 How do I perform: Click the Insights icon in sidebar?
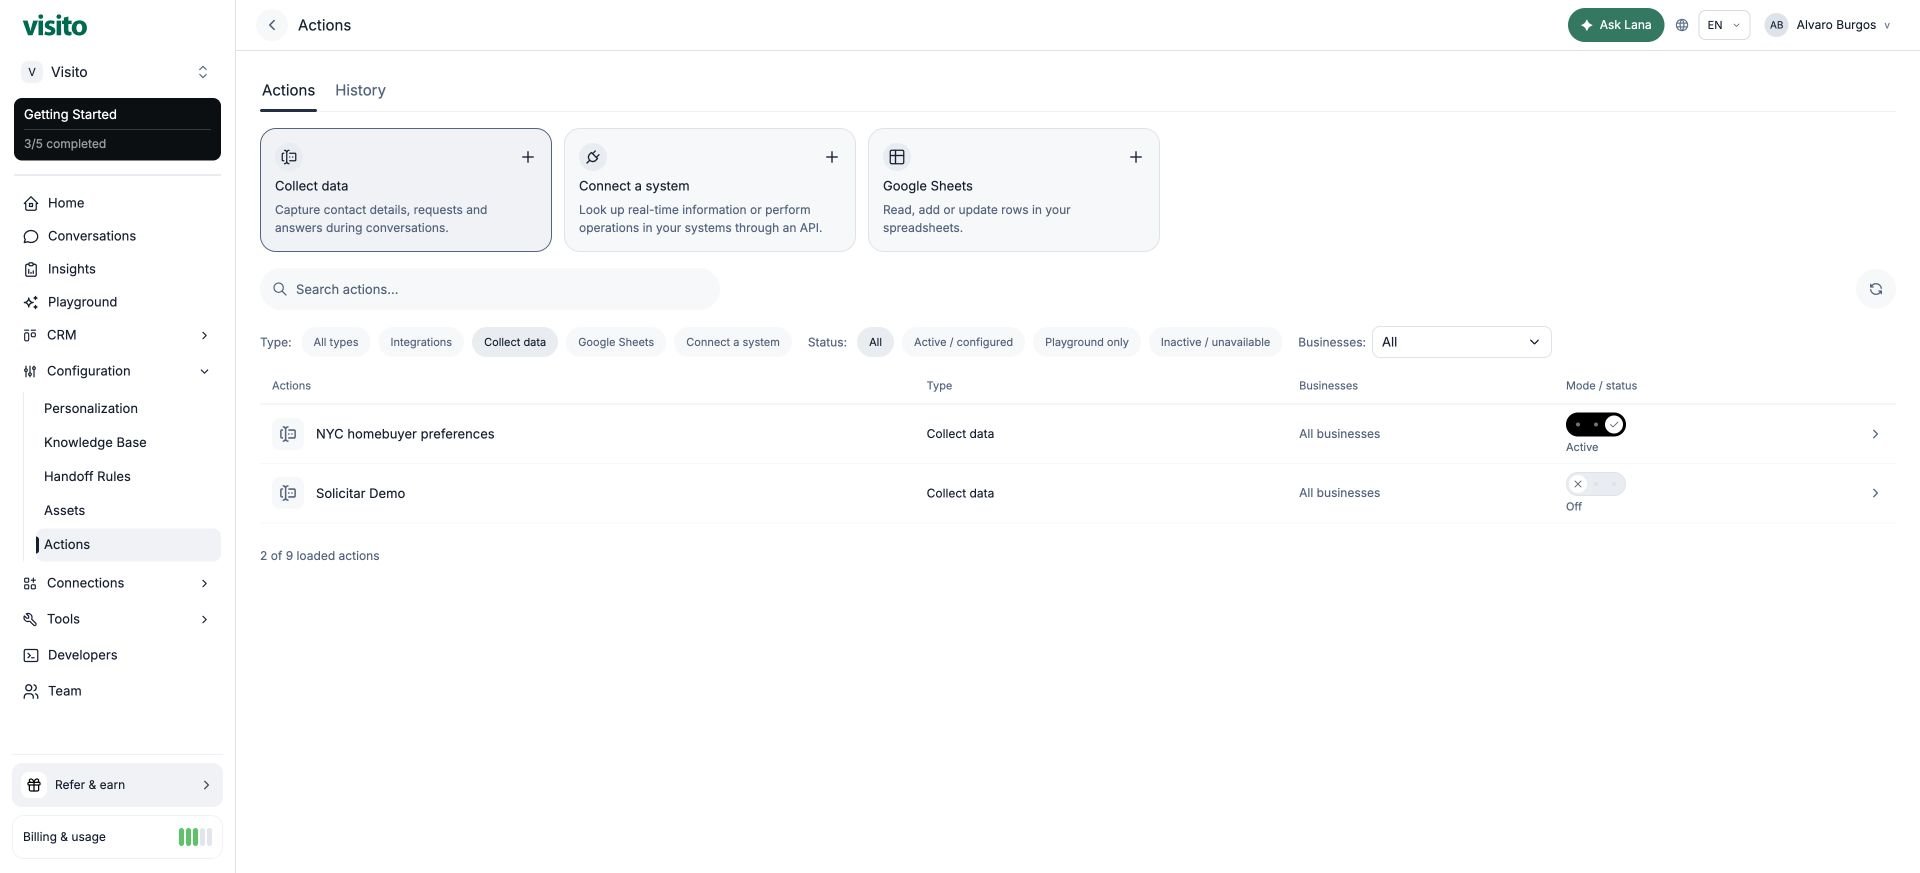click(31, 269)
